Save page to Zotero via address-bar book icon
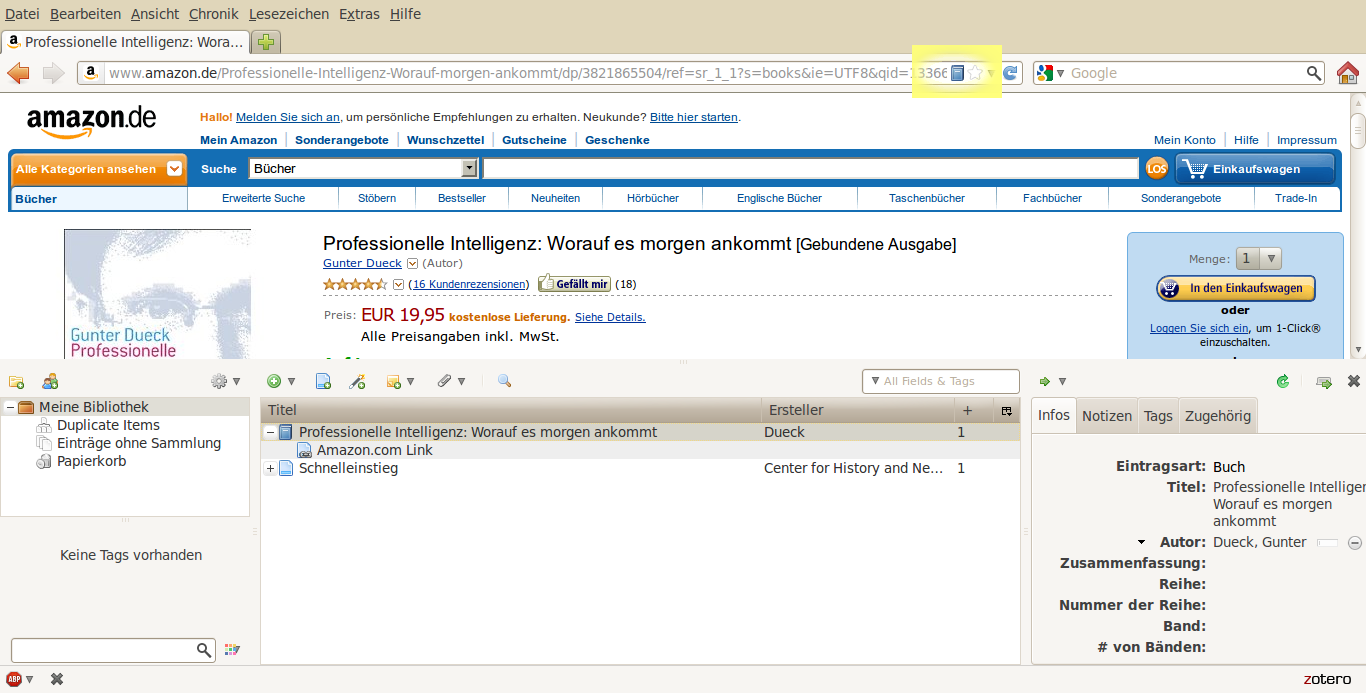The width and height of the screenshot is (1366, 693). [x=957, y=73]
